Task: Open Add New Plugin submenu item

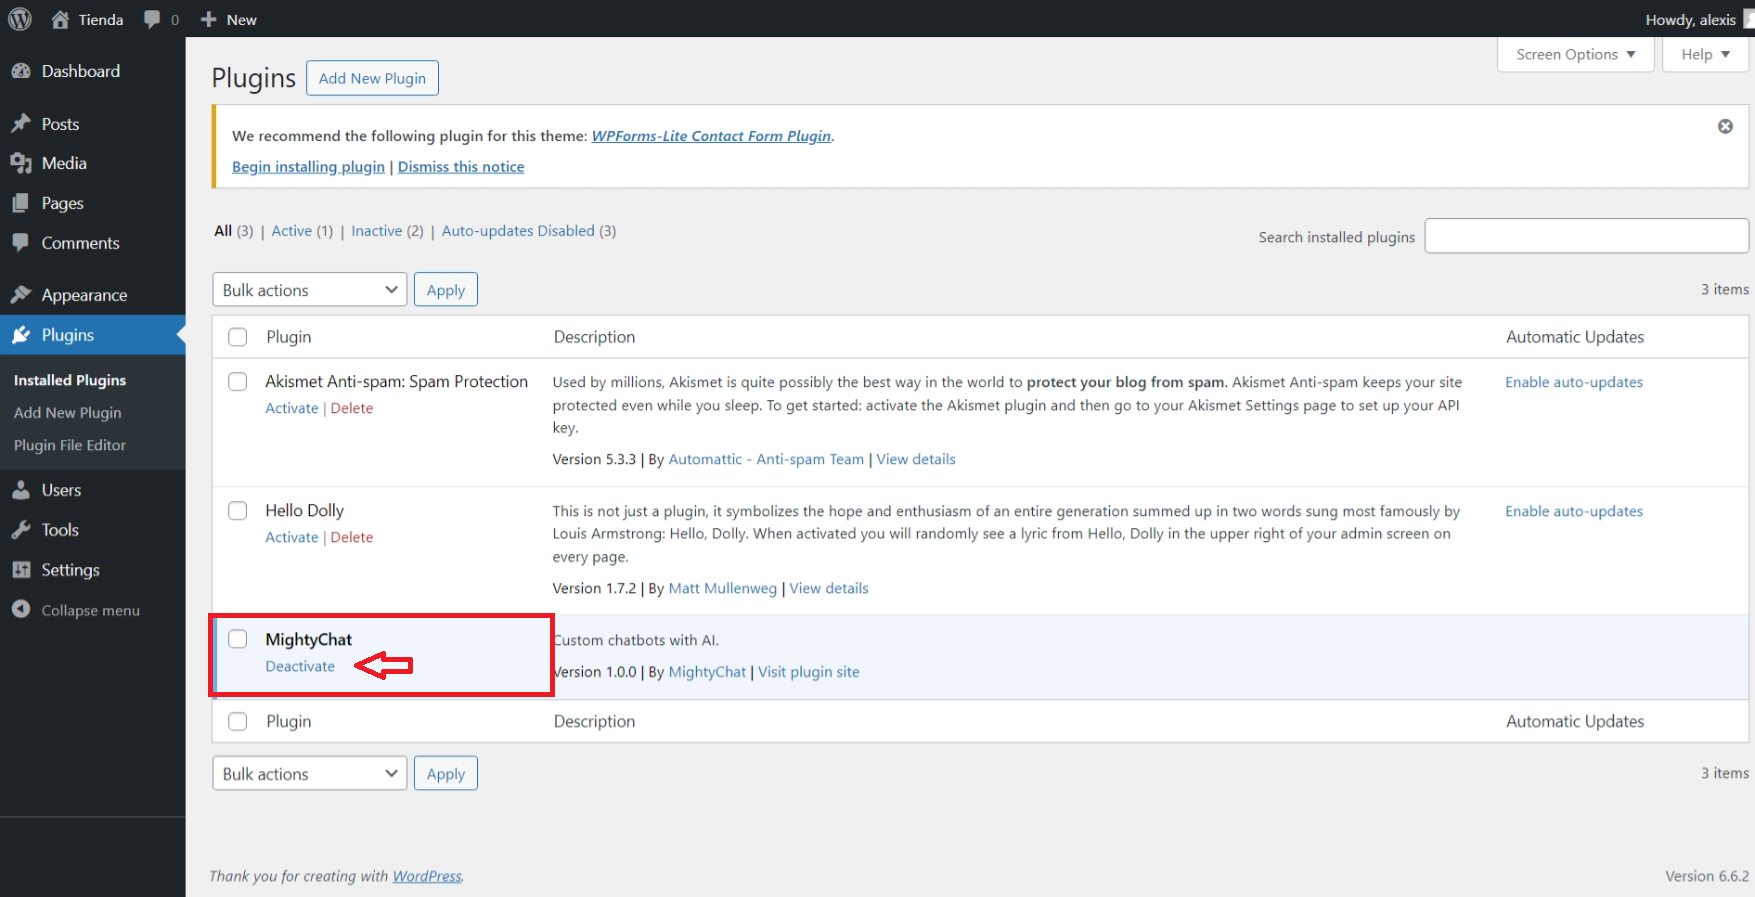Action: click(x=68, y=412)
